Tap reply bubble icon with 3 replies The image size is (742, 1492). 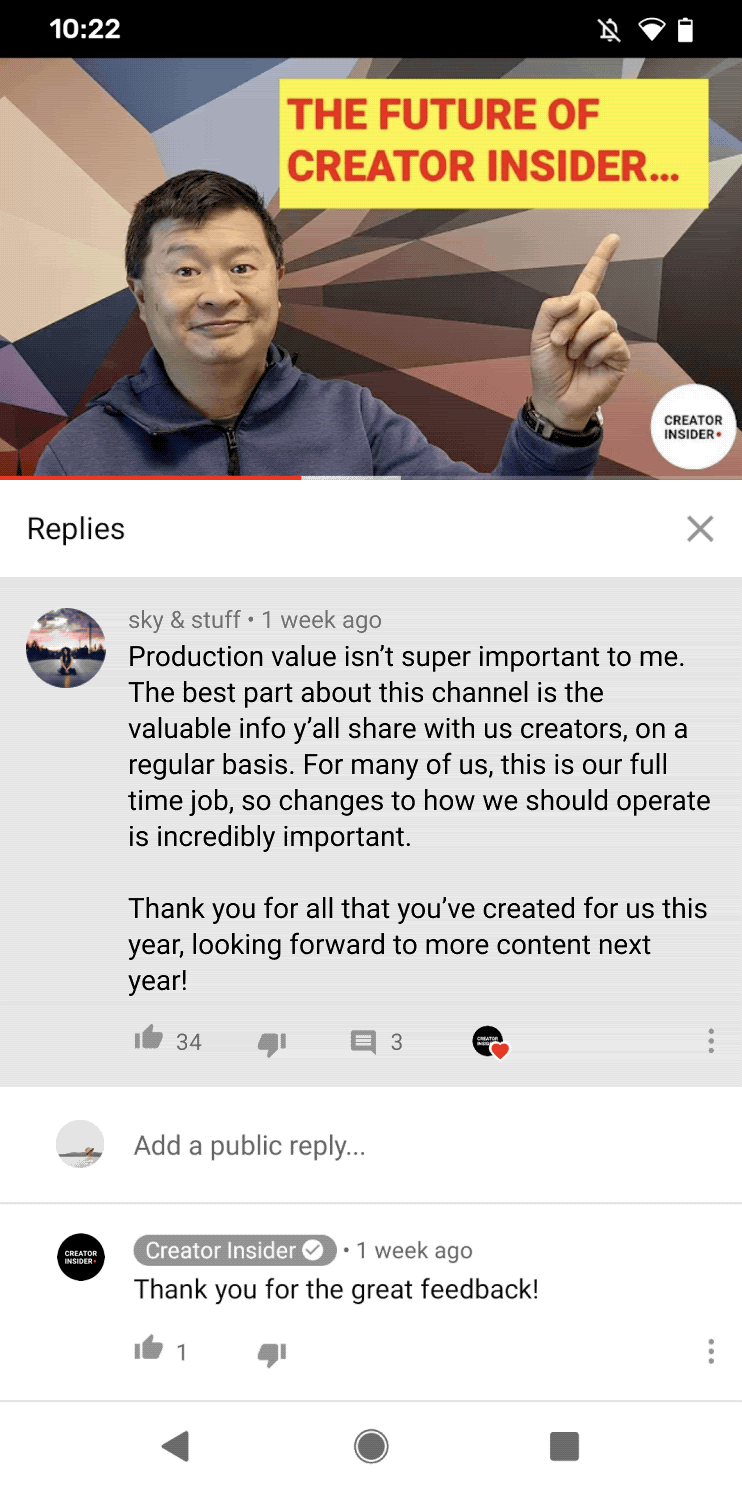[x=363, y=1042]
